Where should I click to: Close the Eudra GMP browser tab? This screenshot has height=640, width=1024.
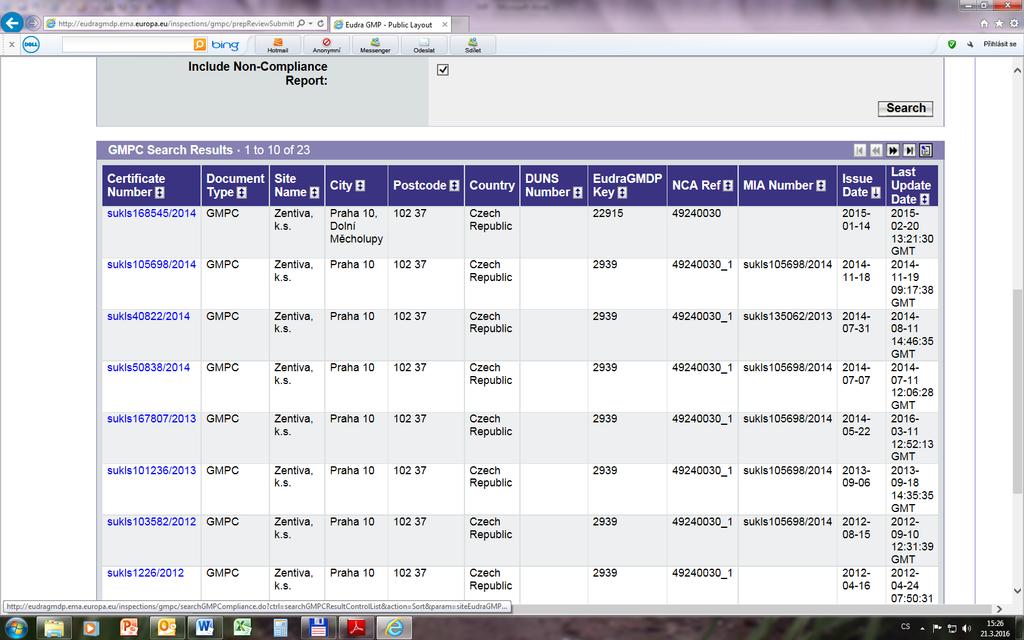[445, 25]
